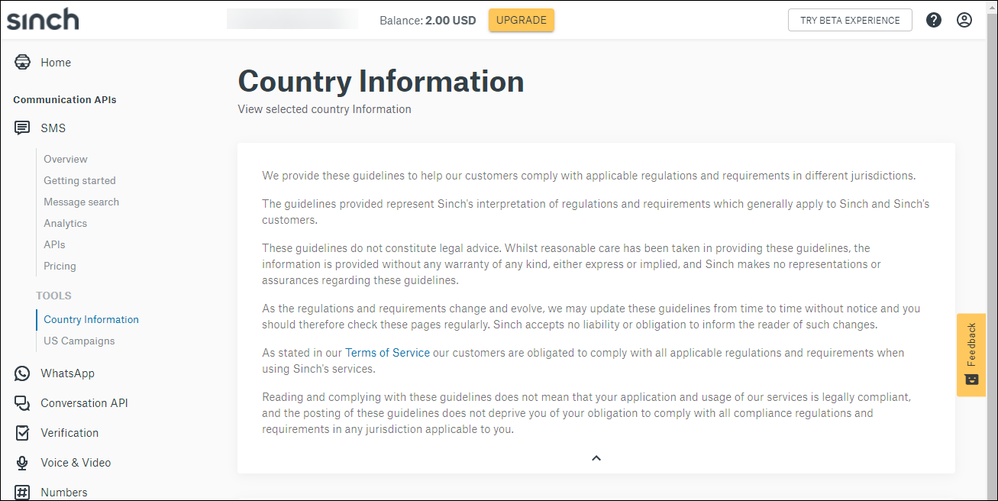Open US Campaigns in Tools
The height and width of the screenshot is (501, 998).
click(79, 341)
